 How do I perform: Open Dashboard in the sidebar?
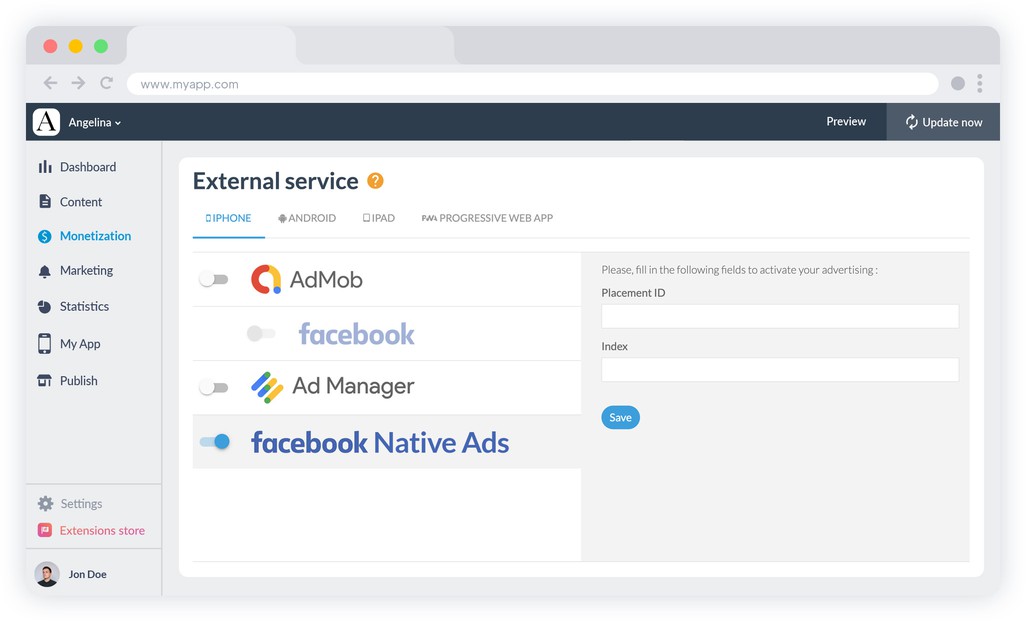[x=88, y=167]
